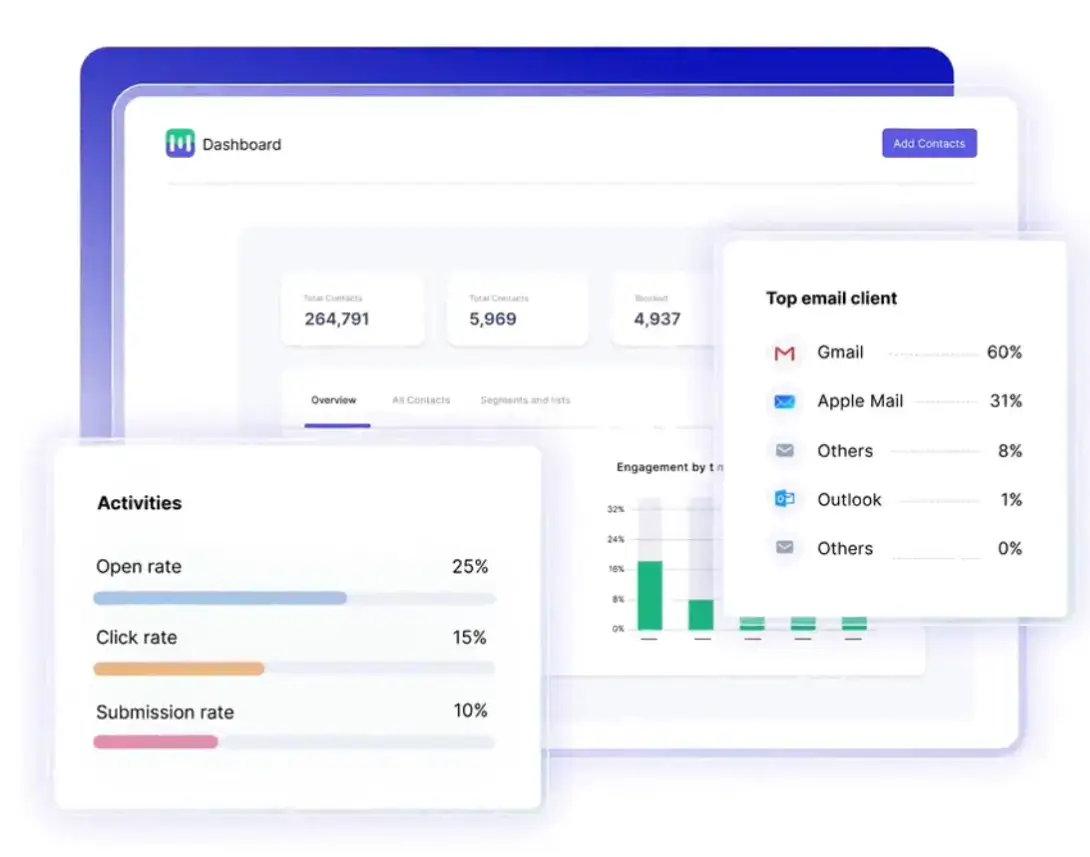Click the Gmail icon in Top email client
This screenshot has height=857, width=1090.
point(785,353)
